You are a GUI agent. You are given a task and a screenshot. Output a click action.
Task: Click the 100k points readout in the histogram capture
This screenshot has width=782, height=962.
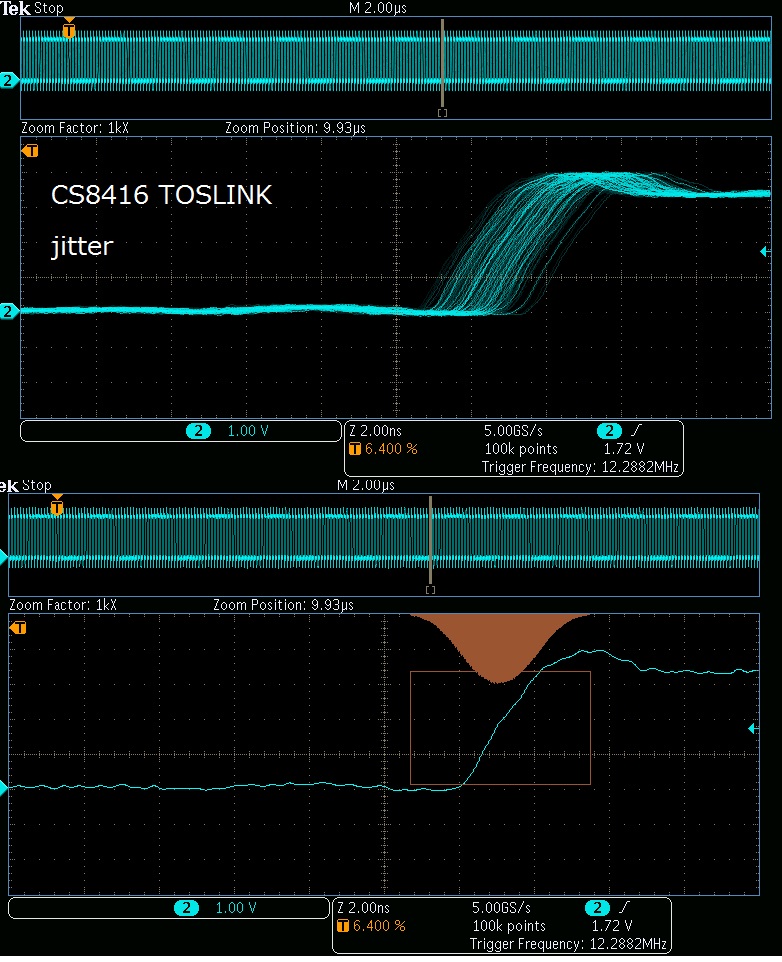[x=509, y=926]
